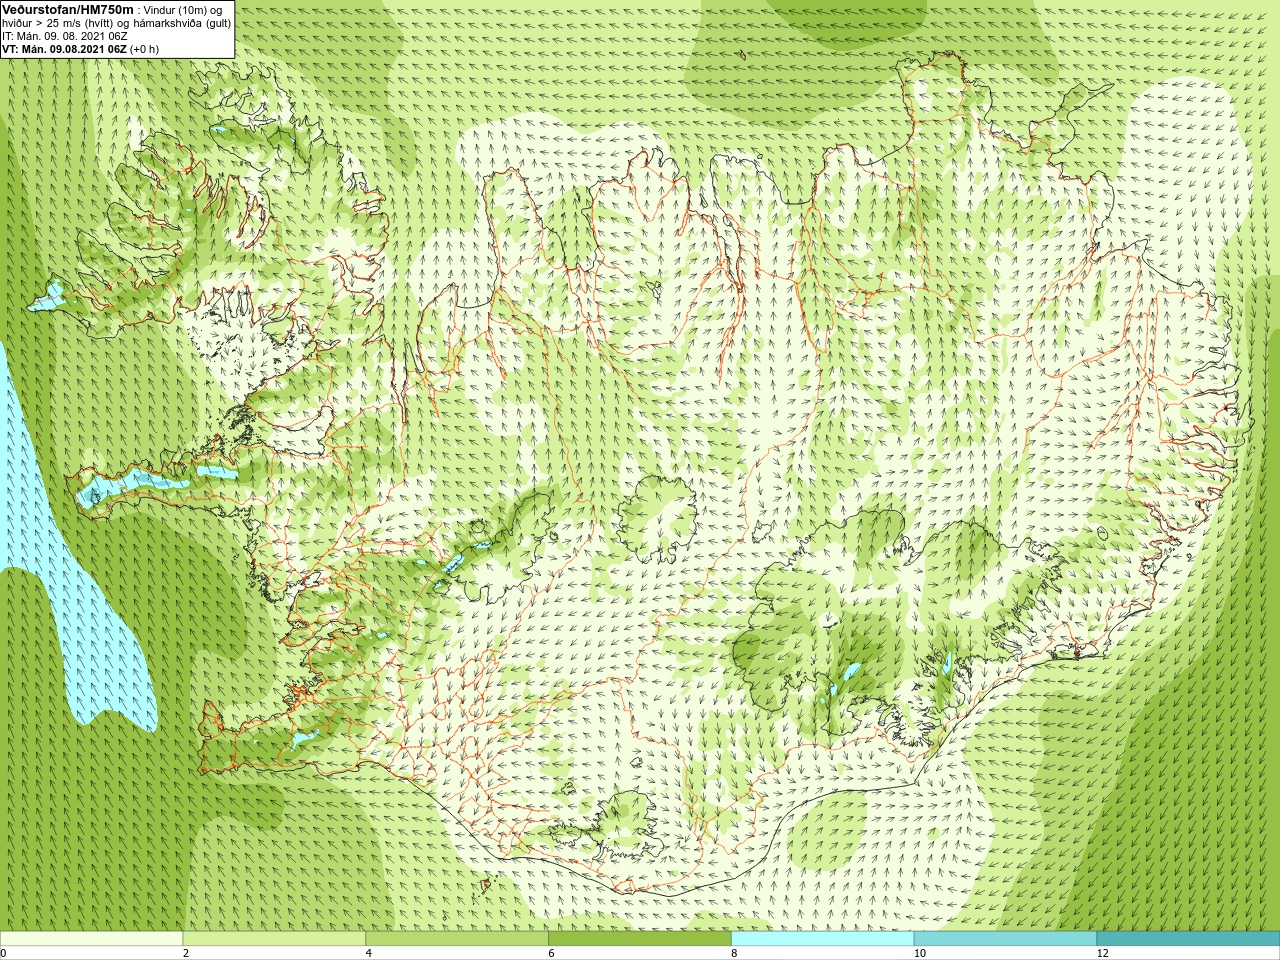Click the "Veðurstofan/HM750m" title text
Screen dimensions: 1280x960
(x=67, y=9)
